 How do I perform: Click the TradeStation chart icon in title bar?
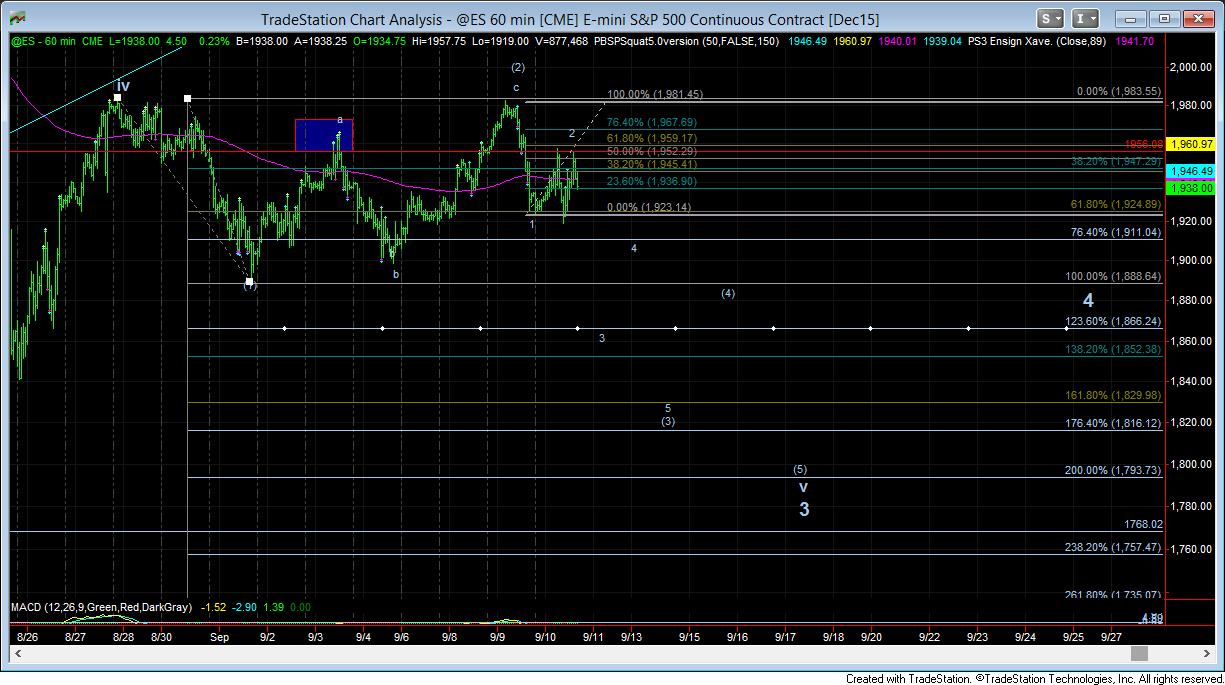click(19, 18)
